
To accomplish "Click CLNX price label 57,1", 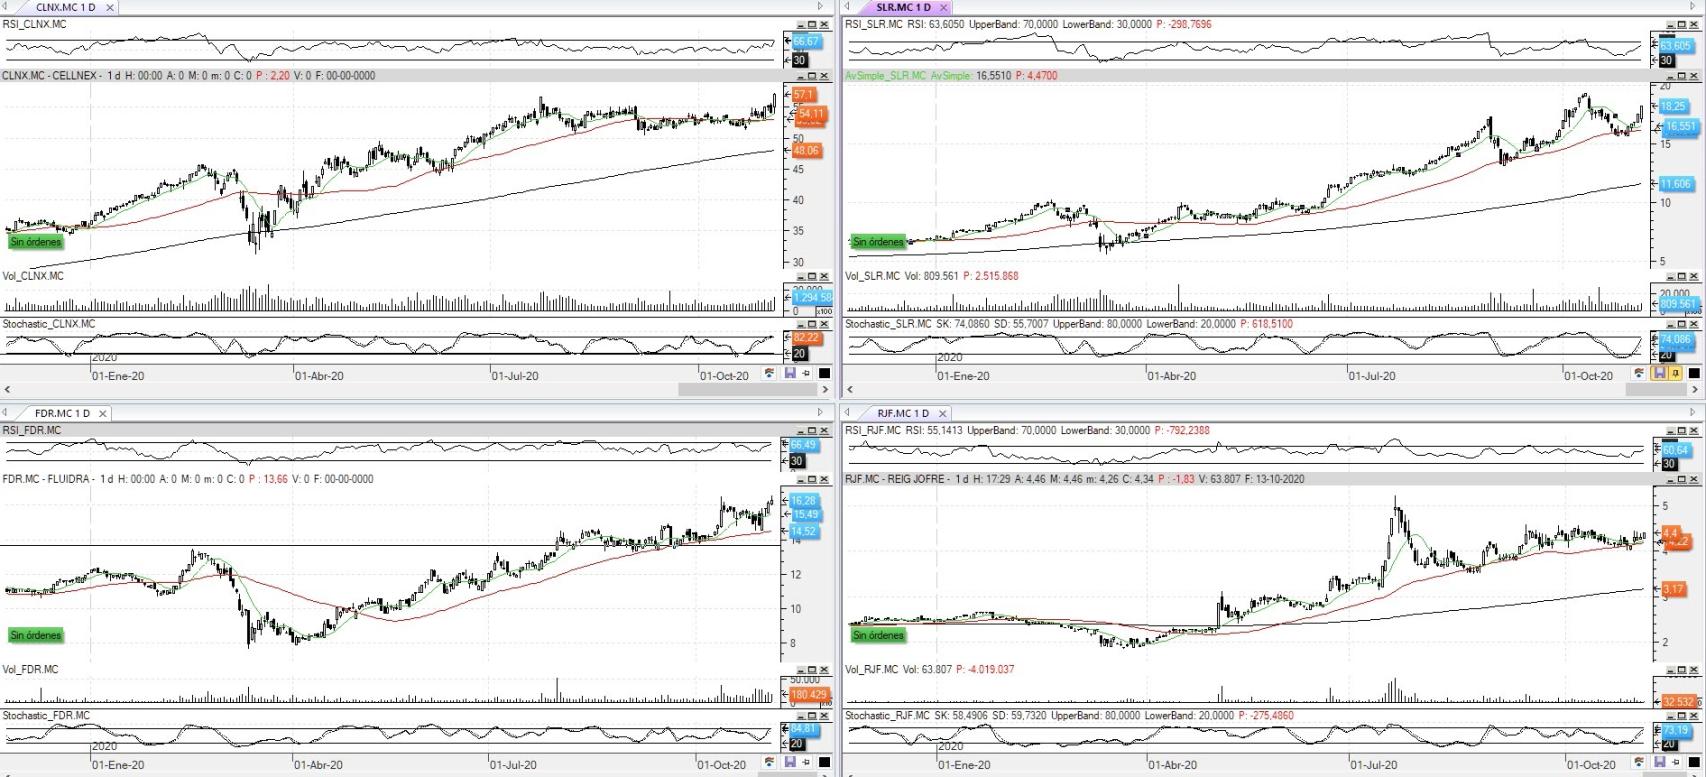I will pos(803,95).
